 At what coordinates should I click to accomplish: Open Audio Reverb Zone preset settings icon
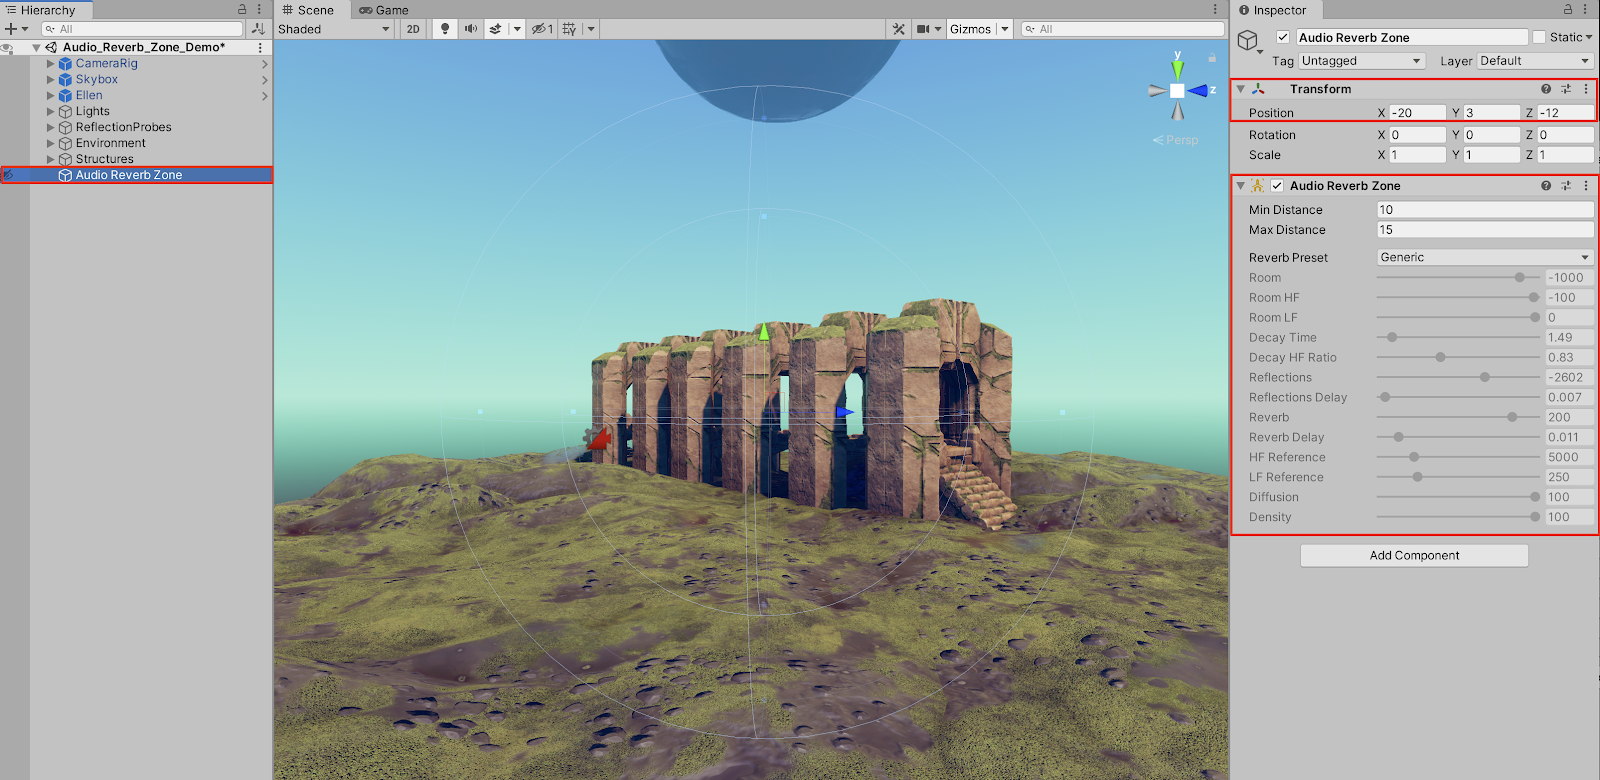[x=1566, y=186]
